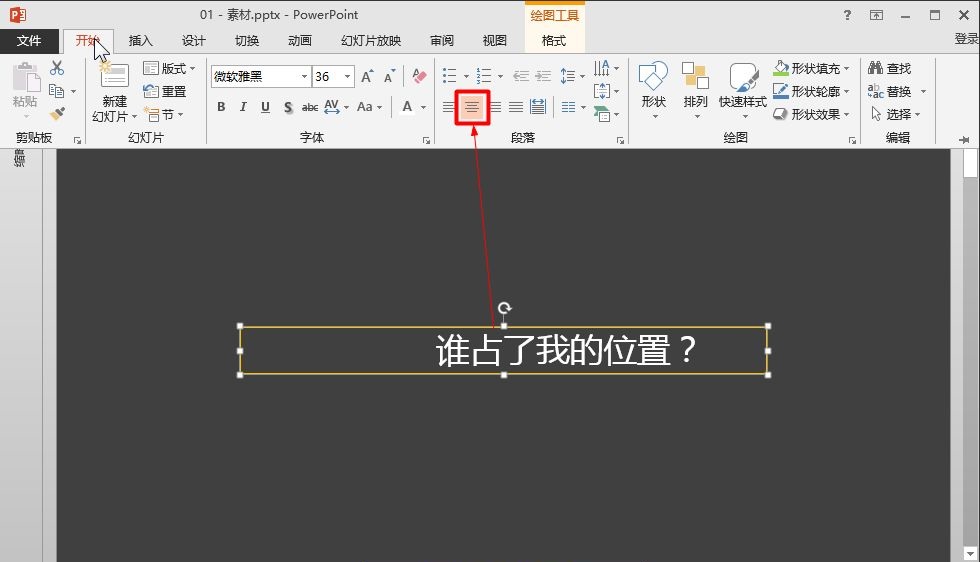This screenshot has height=562, width=980.
Task: Toggle Center text alignment
Action: pos(472,107)
